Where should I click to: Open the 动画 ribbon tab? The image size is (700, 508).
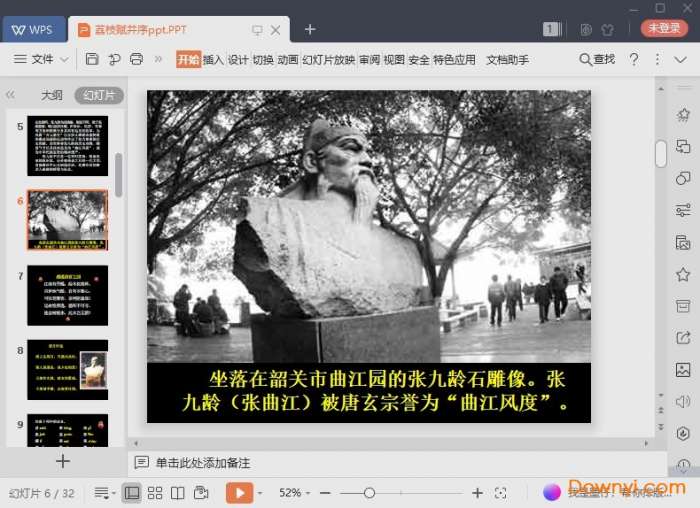(288, 60)
